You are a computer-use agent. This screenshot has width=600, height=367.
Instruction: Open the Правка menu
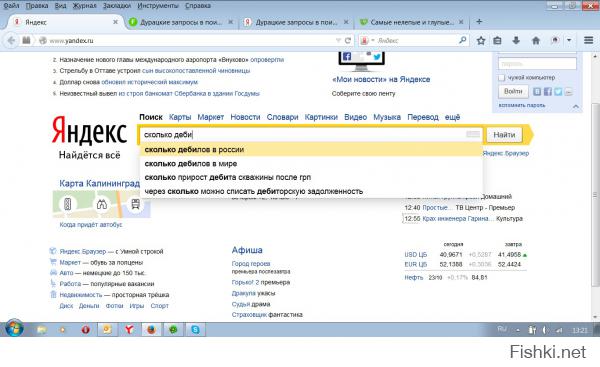click(37, 6)
